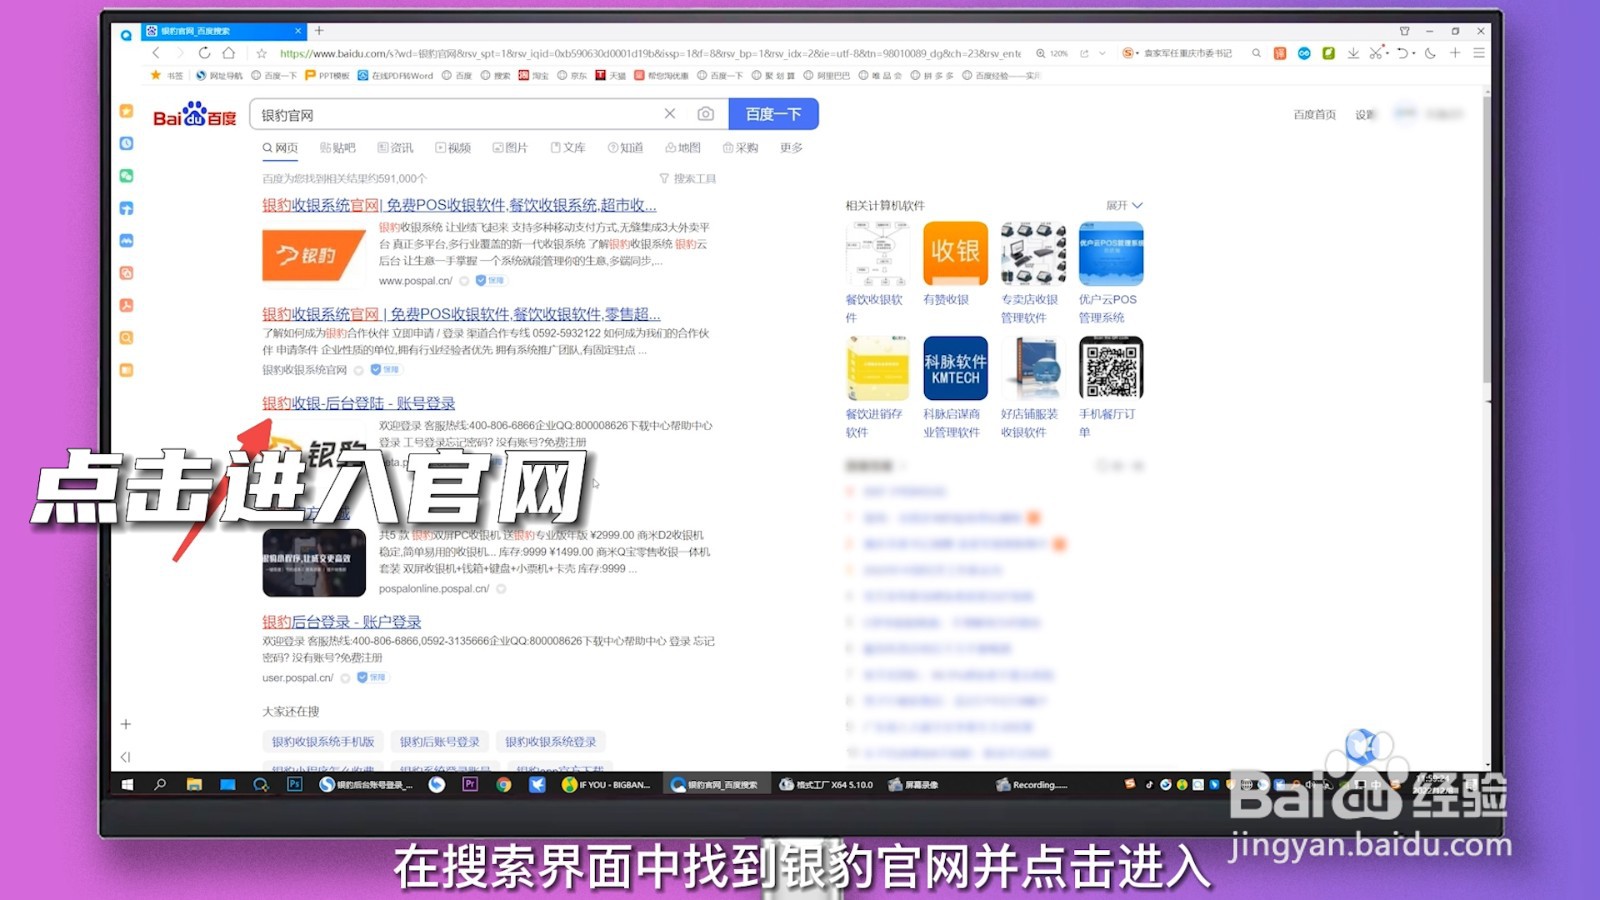Click the green messaging icon in the left sidebar
The width and height of the screenshot is (1600, 900).
pyautogui.click(x=126, y=174)
